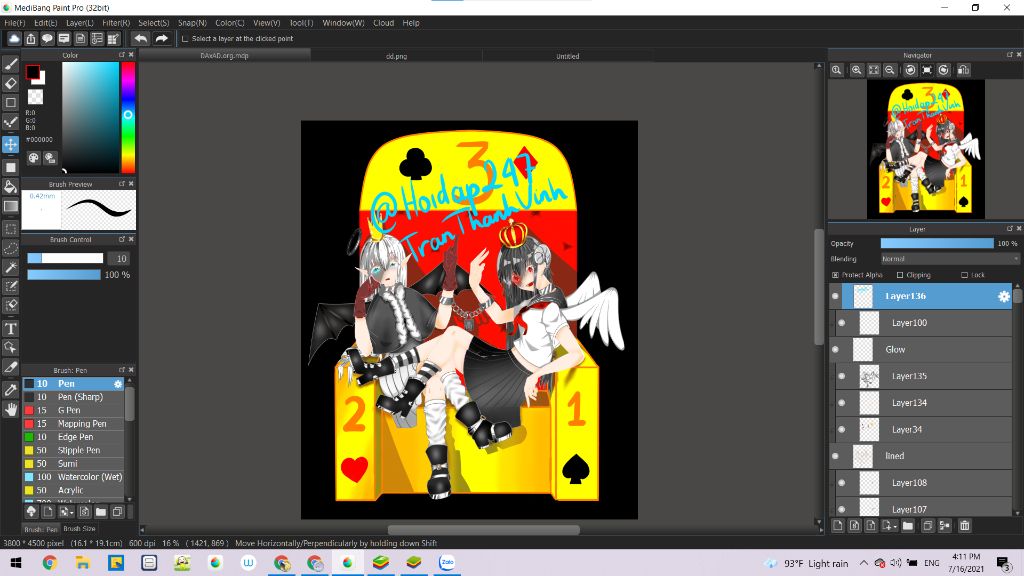Open Cloud menu
Viewport: 1024px width, 576px height.
[383, 23]
